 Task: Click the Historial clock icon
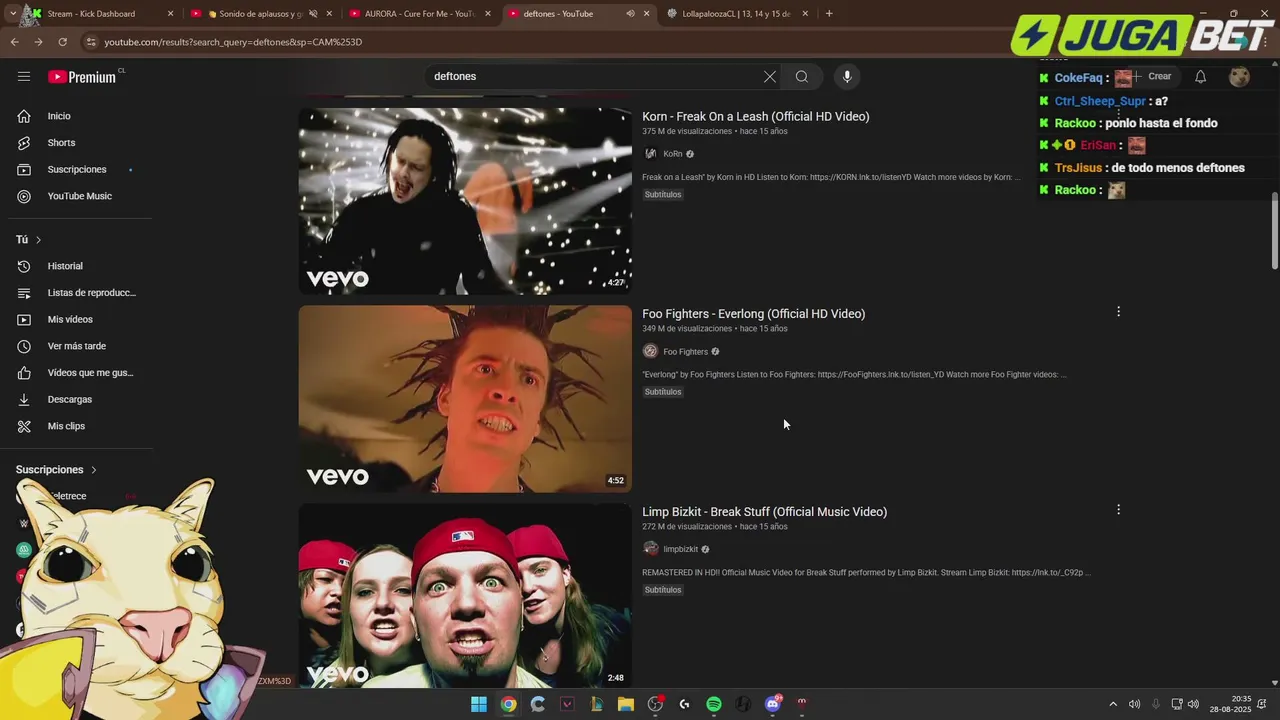24,266
